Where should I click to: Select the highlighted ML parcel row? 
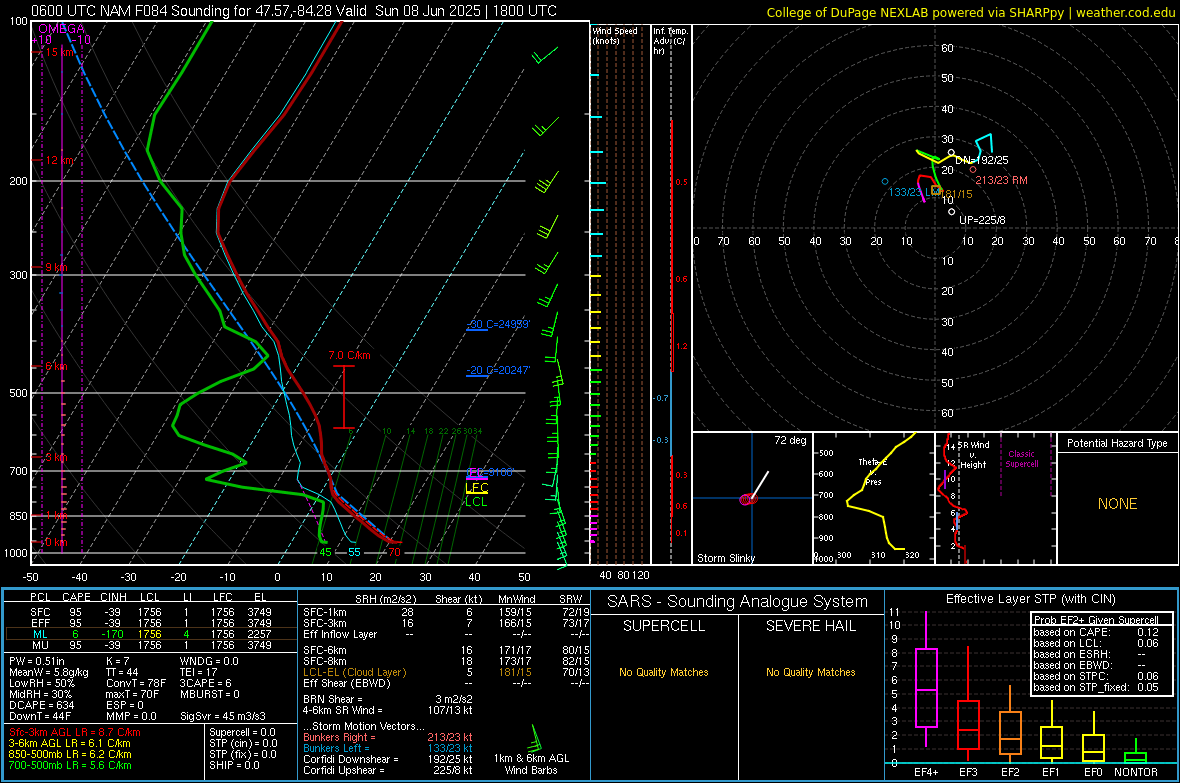coord(151,634)
